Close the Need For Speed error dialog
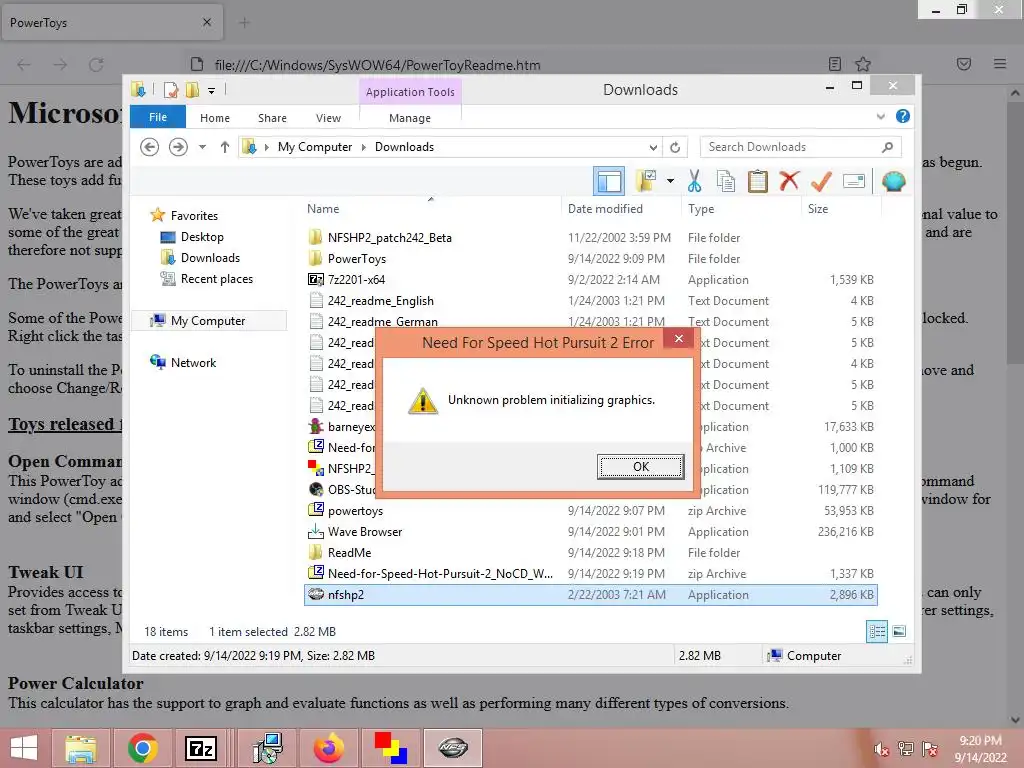Viewport: 1024px width, 768px height. tap(679, 338)
